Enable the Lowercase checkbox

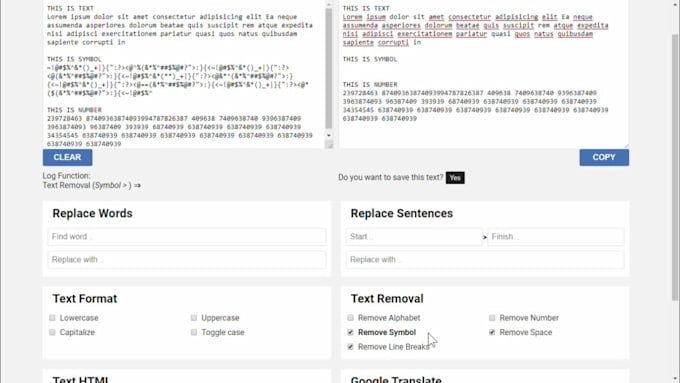click(52, 318)
